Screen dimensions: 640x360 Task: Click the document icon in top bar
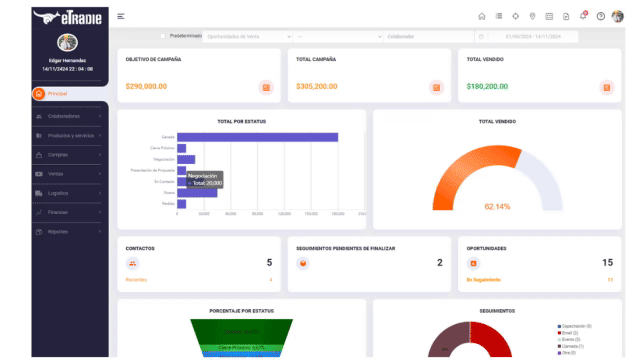click(566, 16)
